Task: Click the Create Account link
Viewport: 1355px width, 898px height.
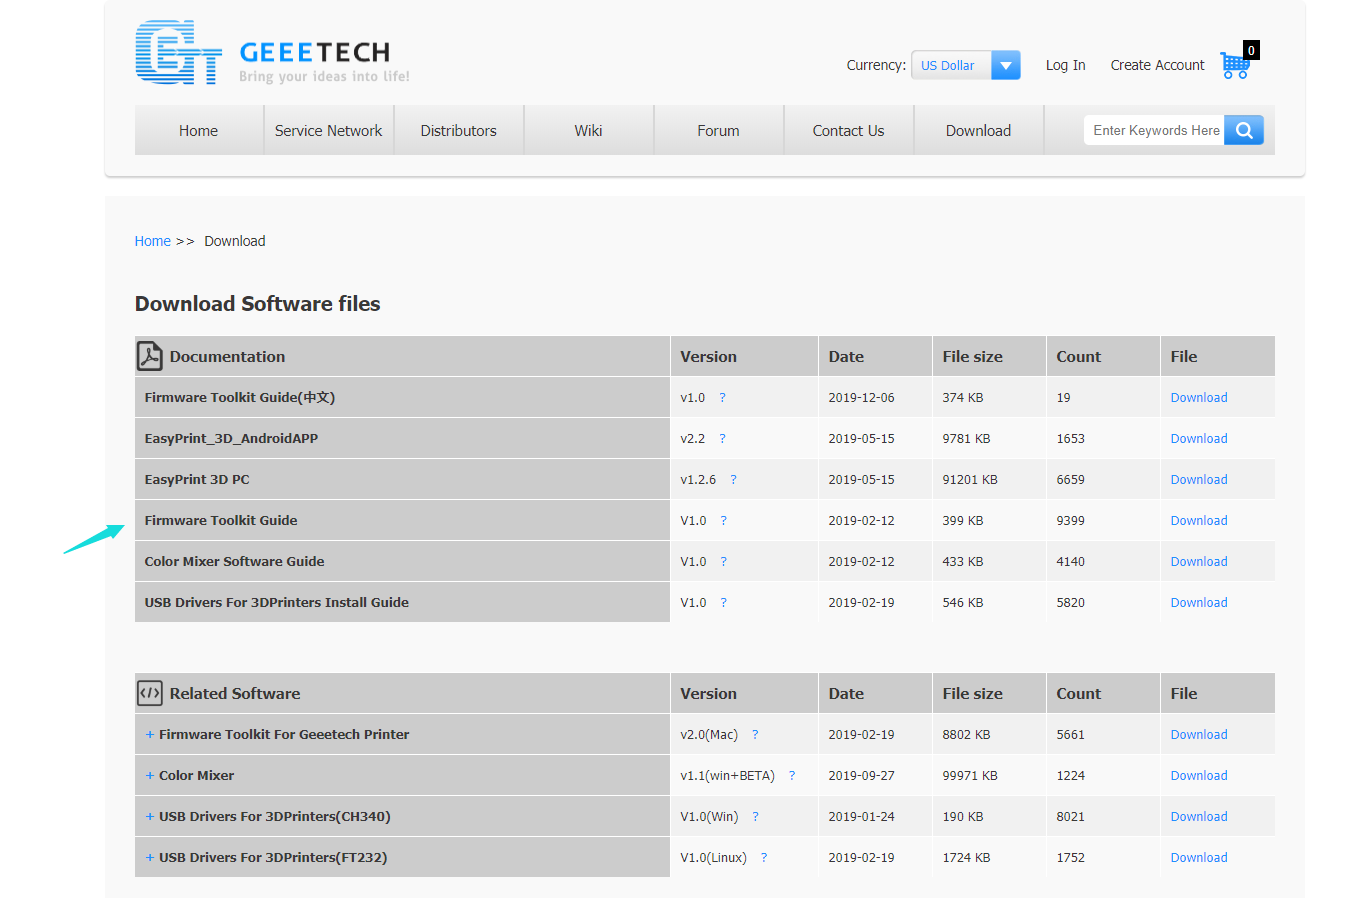Action: (x=1157, y=65)
